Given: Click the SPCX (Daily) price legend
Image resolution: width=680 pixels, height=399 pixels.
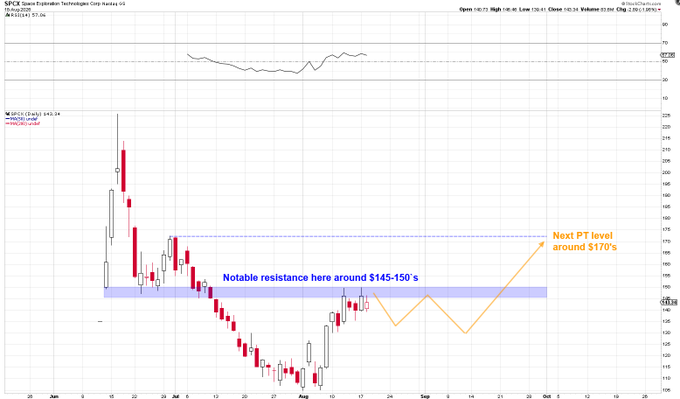Looking at the screenshot, I should click(x=33, y=114).
